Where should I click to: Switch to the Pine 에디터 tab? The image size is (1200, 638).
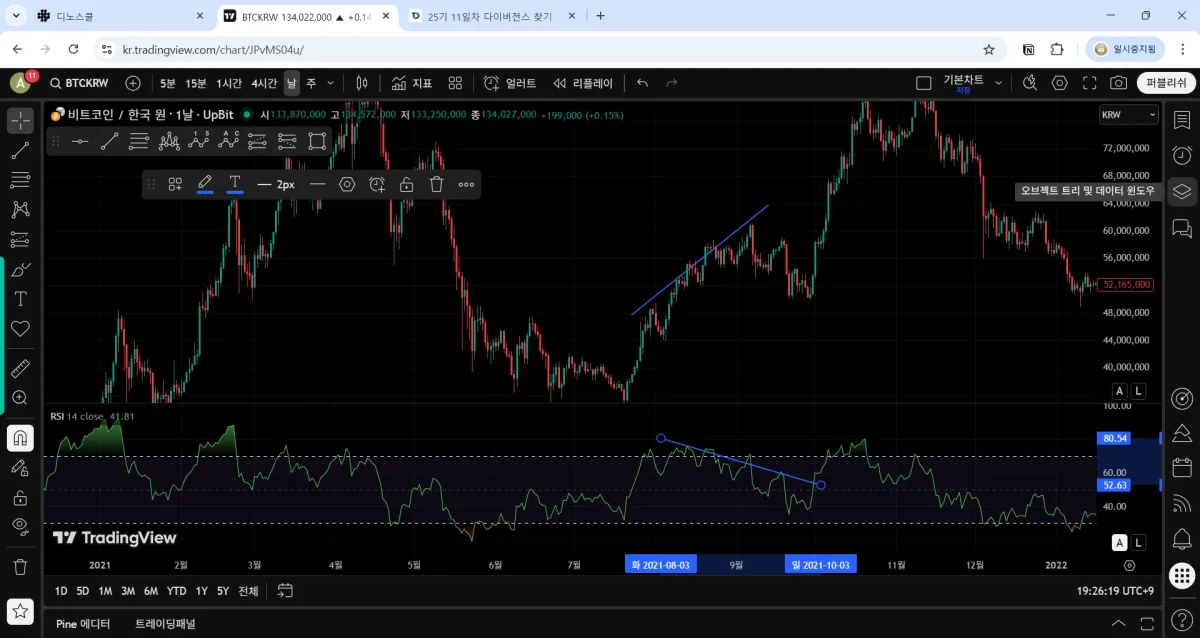click(83, 624)
